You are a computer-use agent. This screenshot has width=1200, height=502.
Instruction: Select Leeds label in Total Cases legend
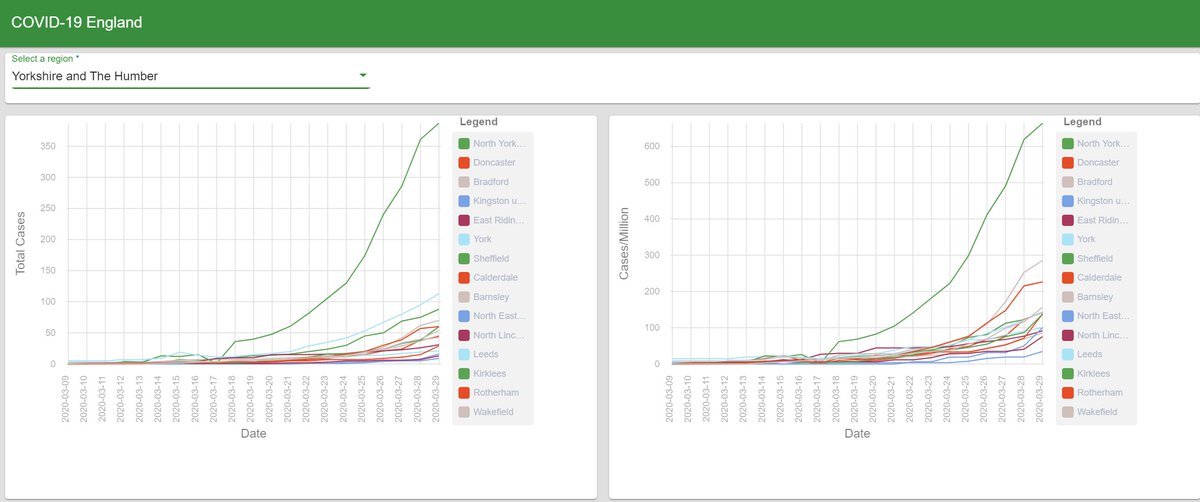[x=488, y=354]
